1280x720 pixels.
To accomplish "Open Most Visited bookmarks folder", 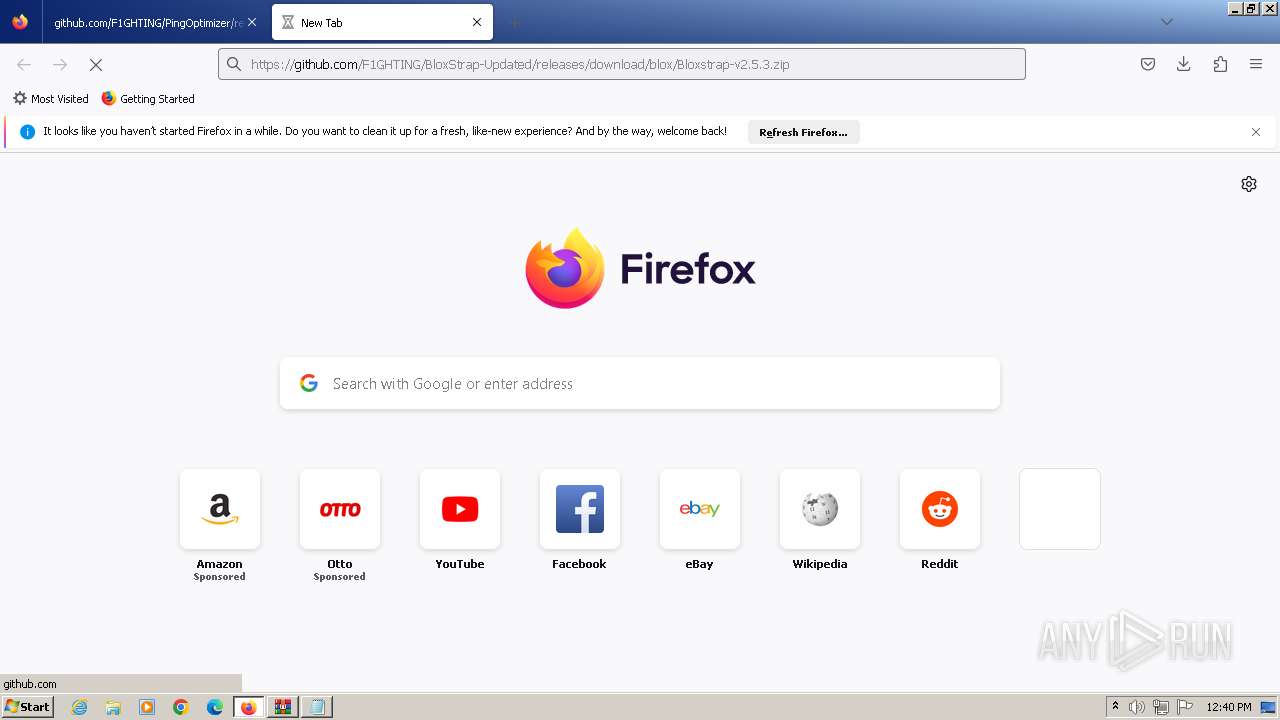I will coord(50,99).
